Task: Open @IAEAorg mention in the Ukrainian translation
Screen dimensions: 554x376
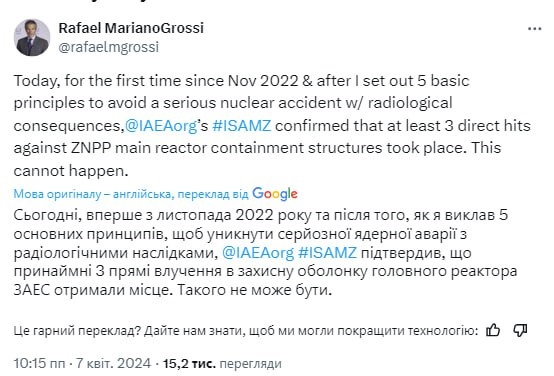Action: coord(258,253)
